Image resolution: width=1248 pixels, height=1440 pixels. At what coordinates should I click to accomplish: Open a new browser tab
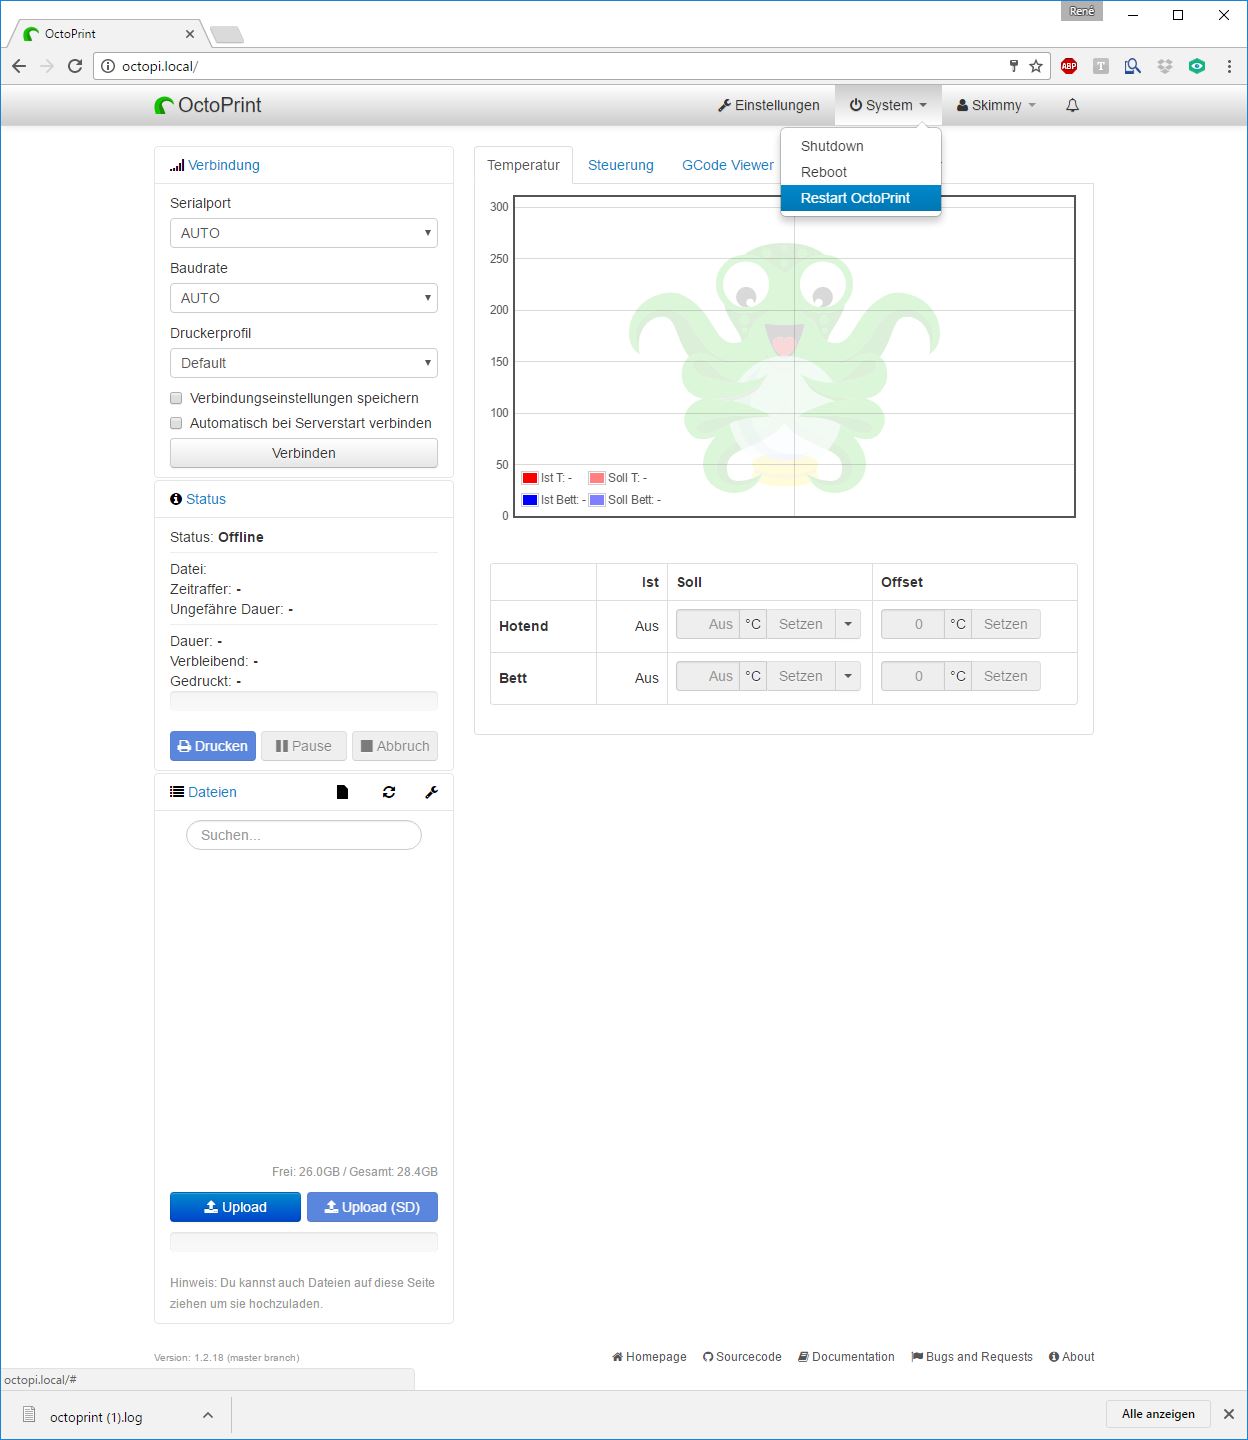coord(227,35)
